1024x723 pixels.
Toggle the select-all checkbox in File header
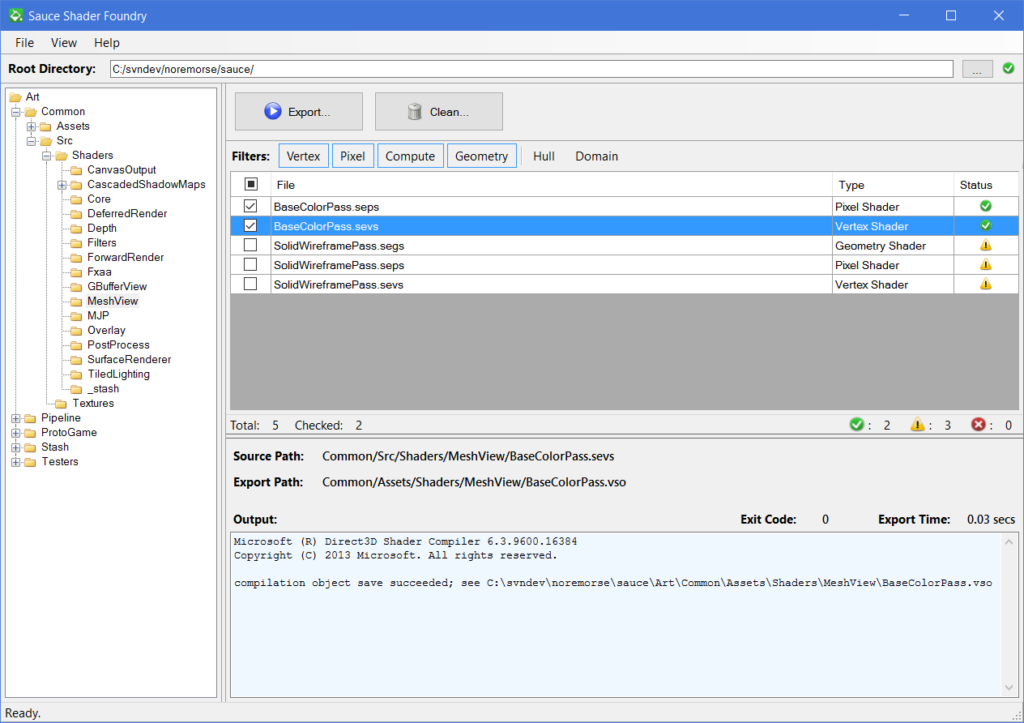click(x=251, y=184)
